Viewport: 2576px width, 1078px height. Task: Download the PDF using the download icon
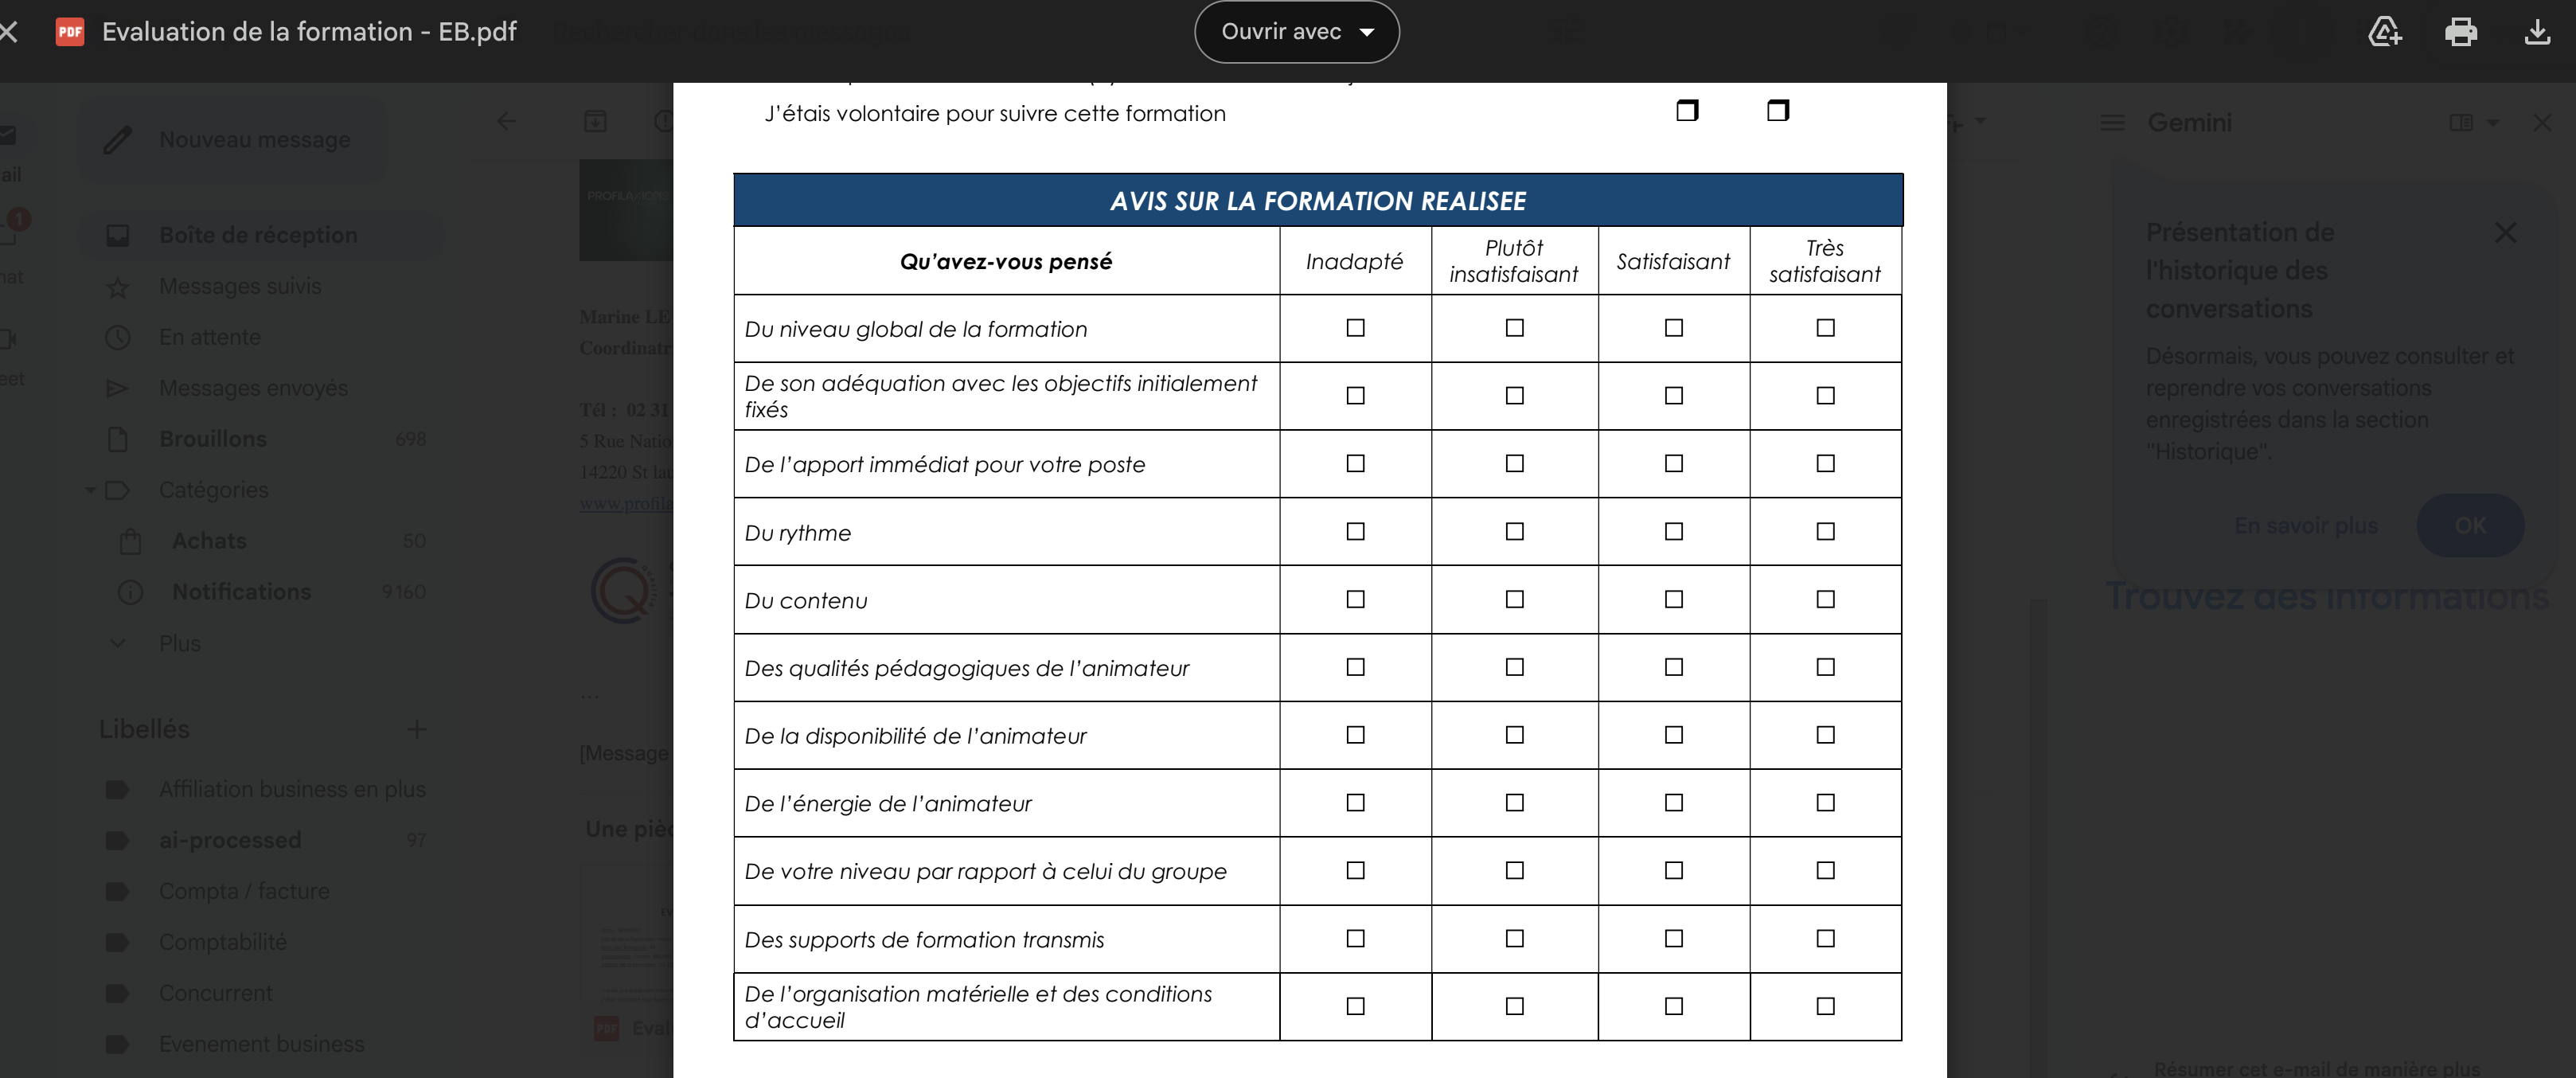tap(2536, 32)
